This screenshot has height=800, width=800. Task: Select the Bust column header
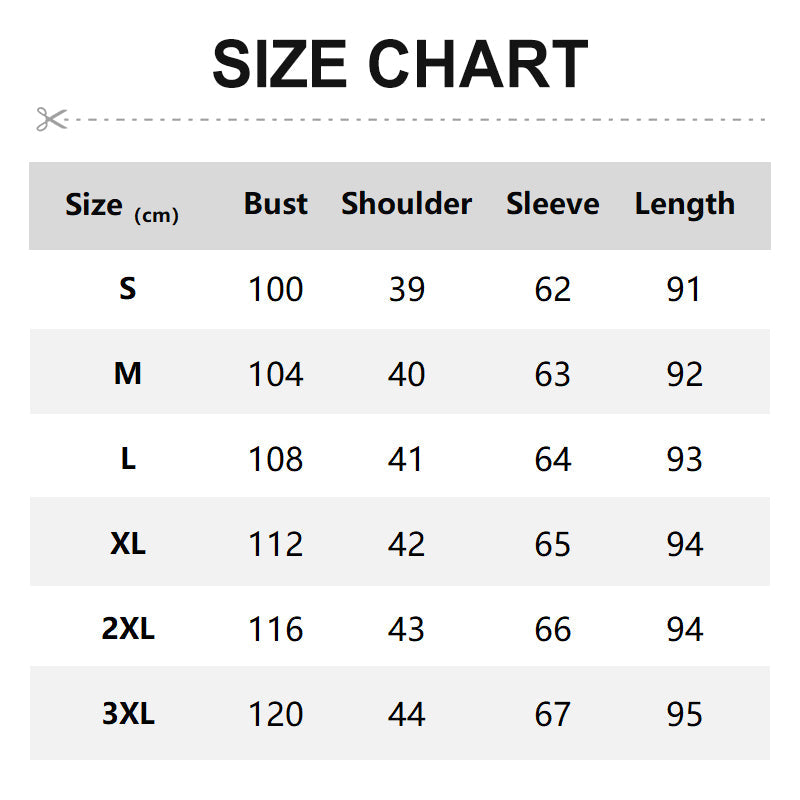[x=276, y=204]
